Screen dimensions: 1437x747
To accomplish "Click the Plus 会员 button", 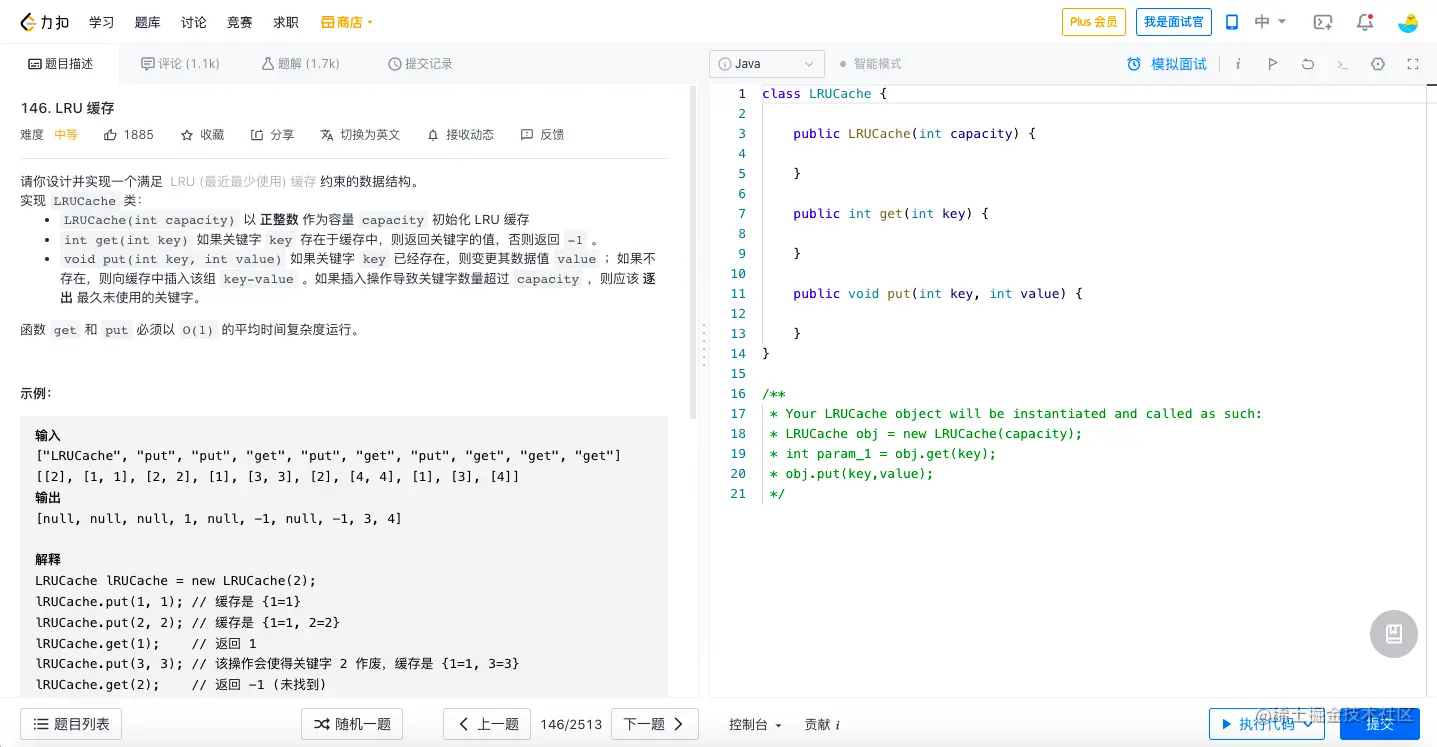I will 1094,22.
